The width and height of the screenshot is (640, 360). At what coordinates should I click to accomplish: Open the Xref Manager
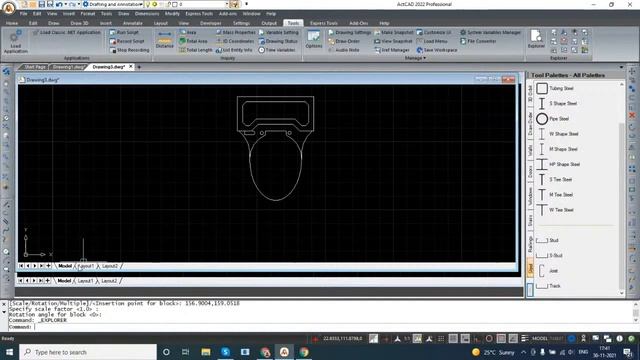click(x=392, y=50)
